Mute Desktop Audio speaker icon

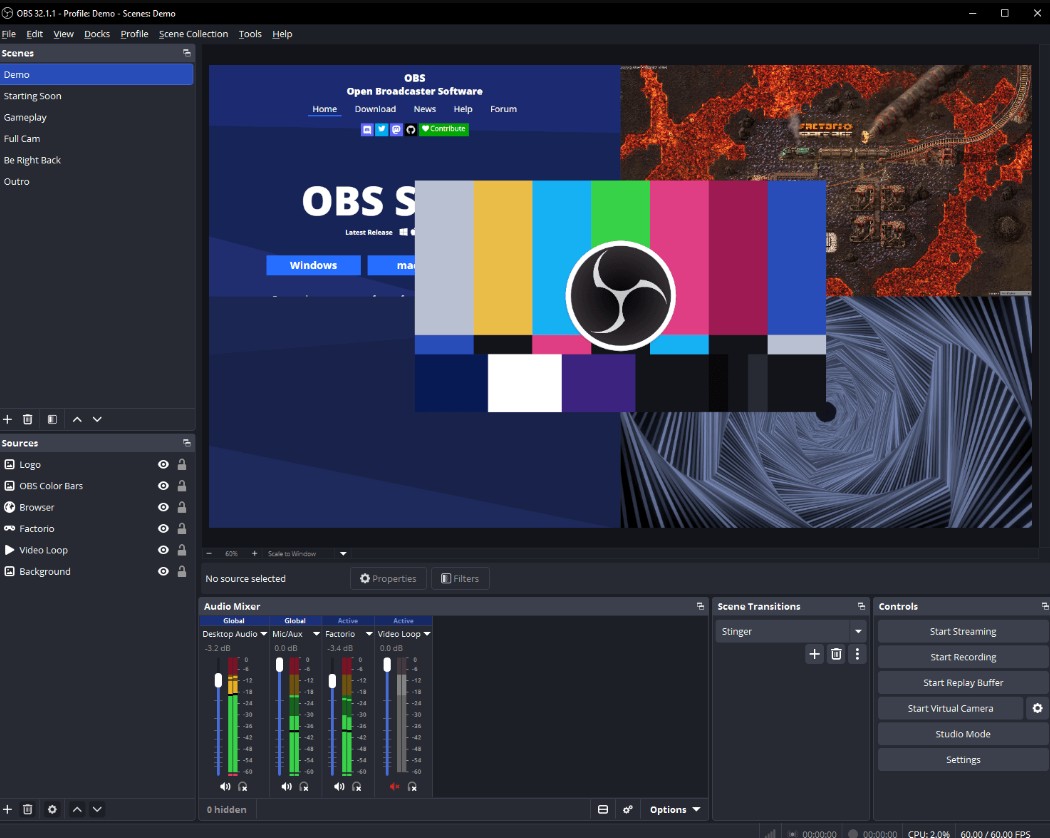[225, 787]
